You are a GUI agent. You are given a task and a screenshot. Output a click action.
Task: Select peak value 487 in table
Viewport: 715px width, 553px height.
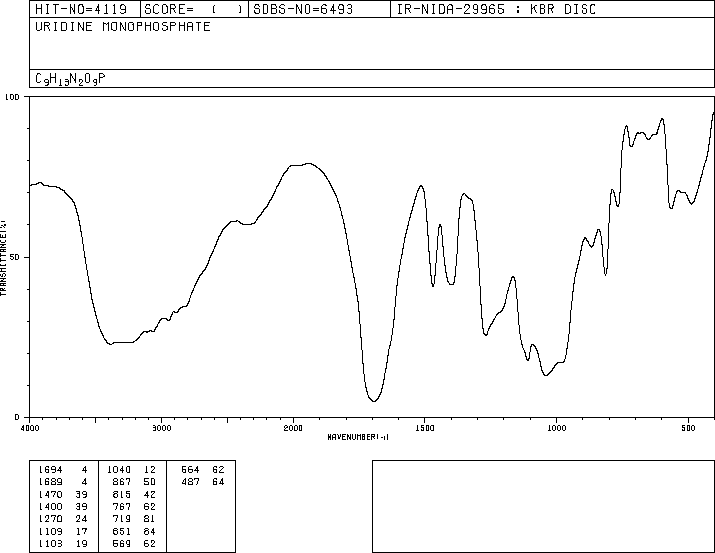point(191,481)
